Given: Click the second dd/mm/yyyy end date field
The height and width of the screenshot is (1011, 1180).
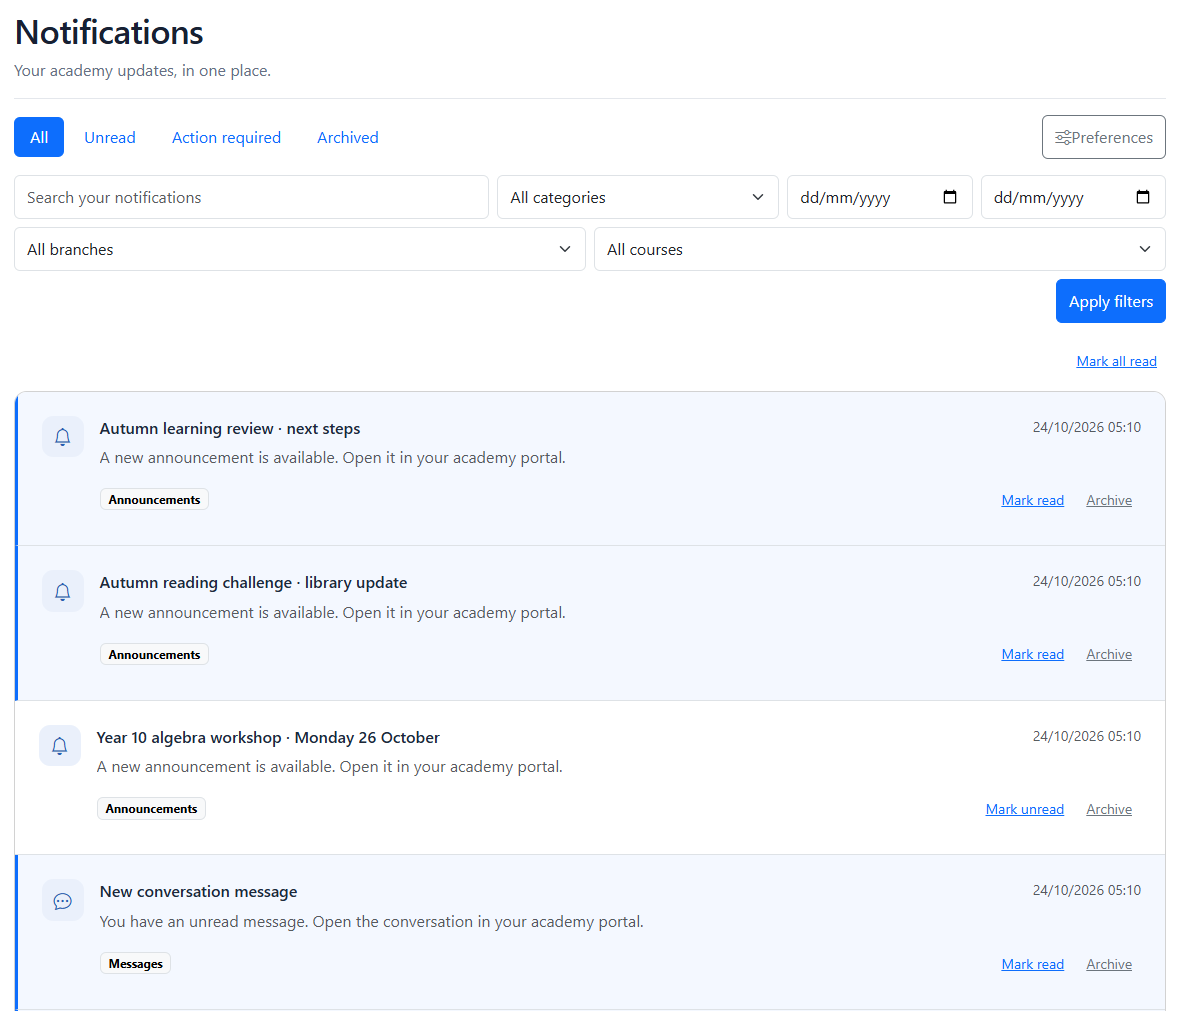Looking at the screenshot, I should coord(1073,197).
